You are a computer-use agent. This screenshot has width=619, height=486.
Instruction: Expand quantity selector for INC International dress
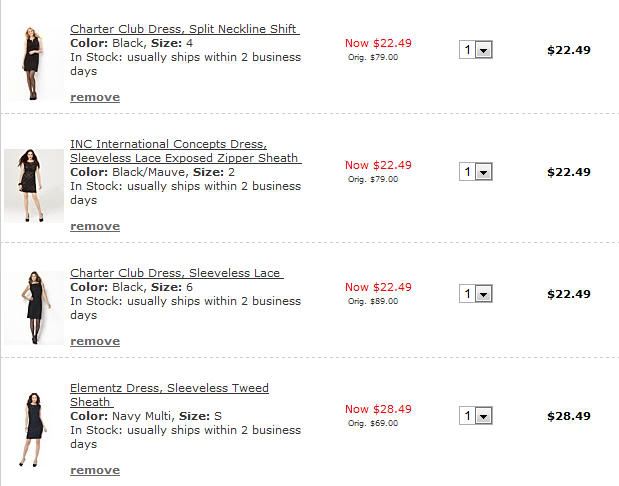coord(484,172)
